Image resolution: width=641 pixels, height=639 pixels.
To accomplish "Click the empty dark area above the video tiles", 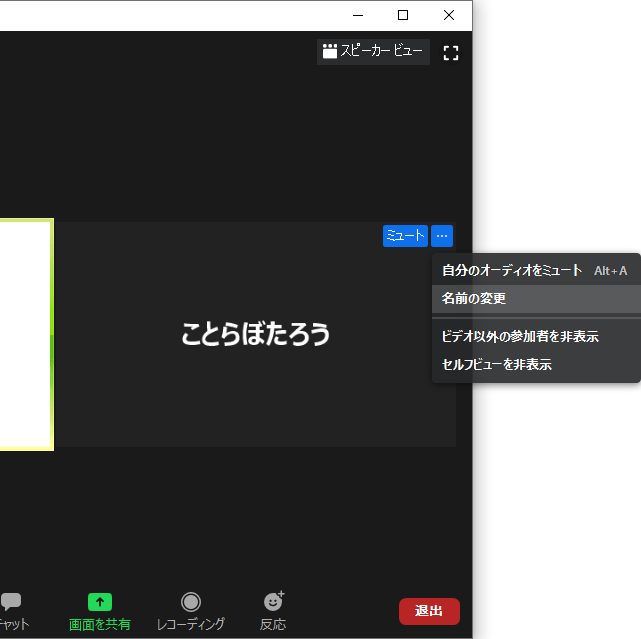I will click(200, 130).
